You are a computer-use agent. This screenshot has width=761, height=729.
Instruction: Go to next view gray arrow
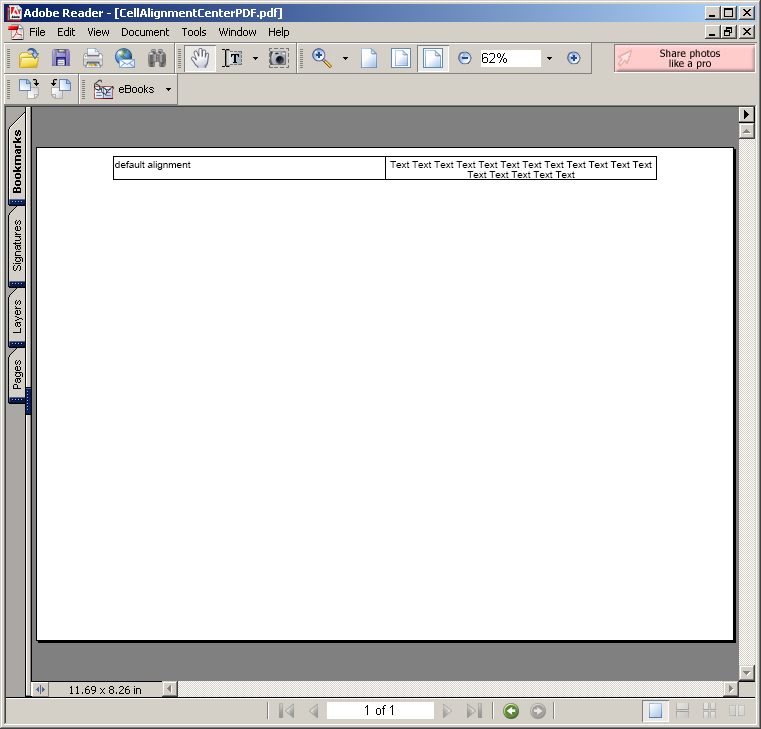coord(538,711)
